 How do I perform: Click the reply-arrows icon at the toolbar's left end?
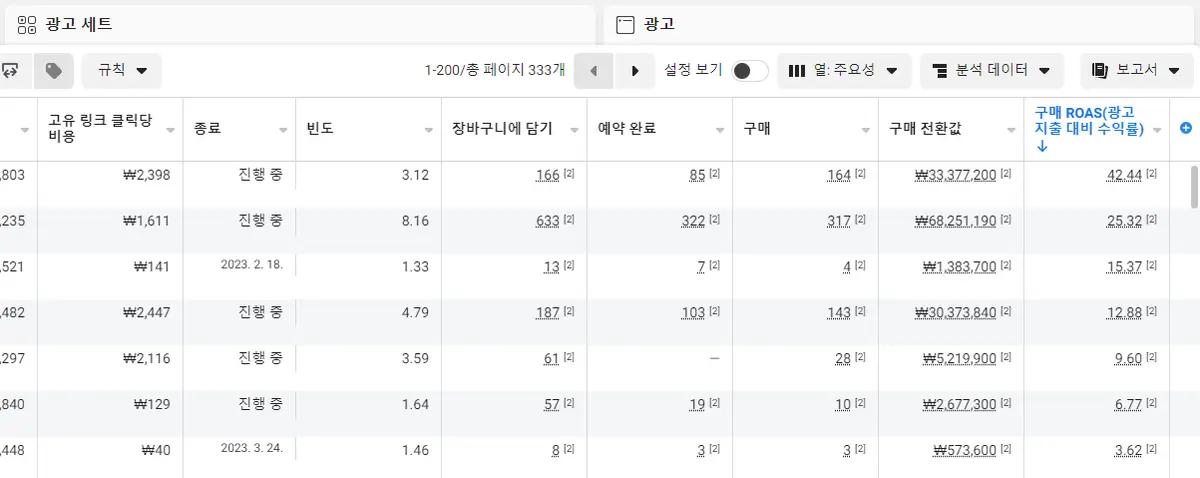(11, 71)
